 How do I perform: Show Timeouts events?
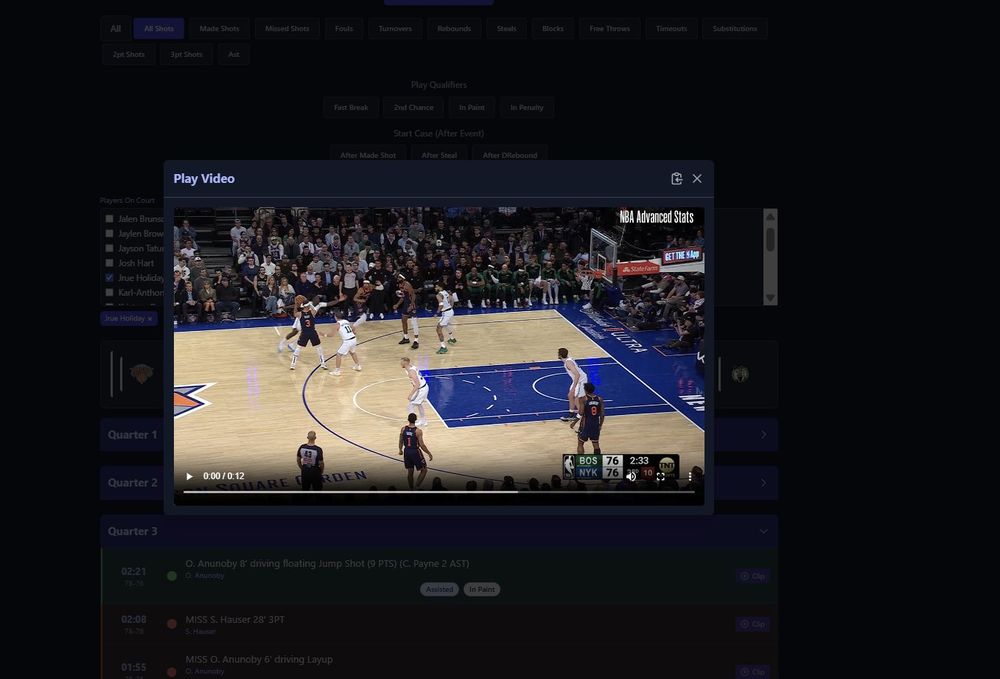pyautogui.click(x=672, y=29)
